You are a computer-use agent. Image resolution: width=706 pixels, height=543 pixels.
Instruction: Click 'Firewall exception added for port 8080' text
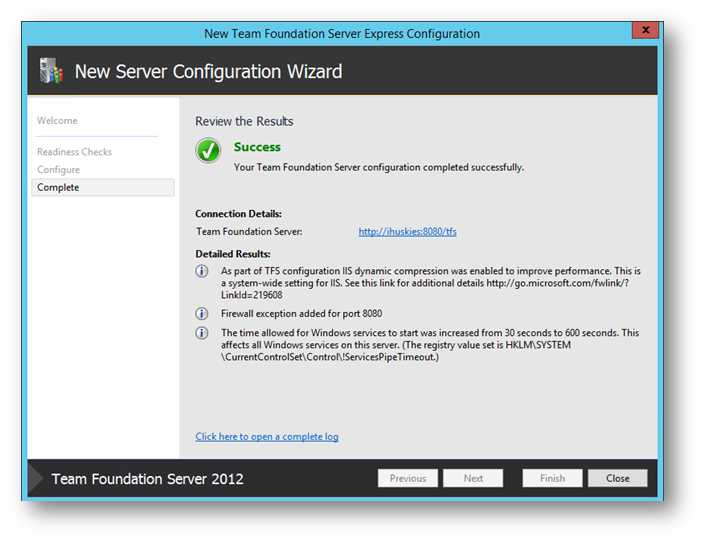tap(302, 313)
